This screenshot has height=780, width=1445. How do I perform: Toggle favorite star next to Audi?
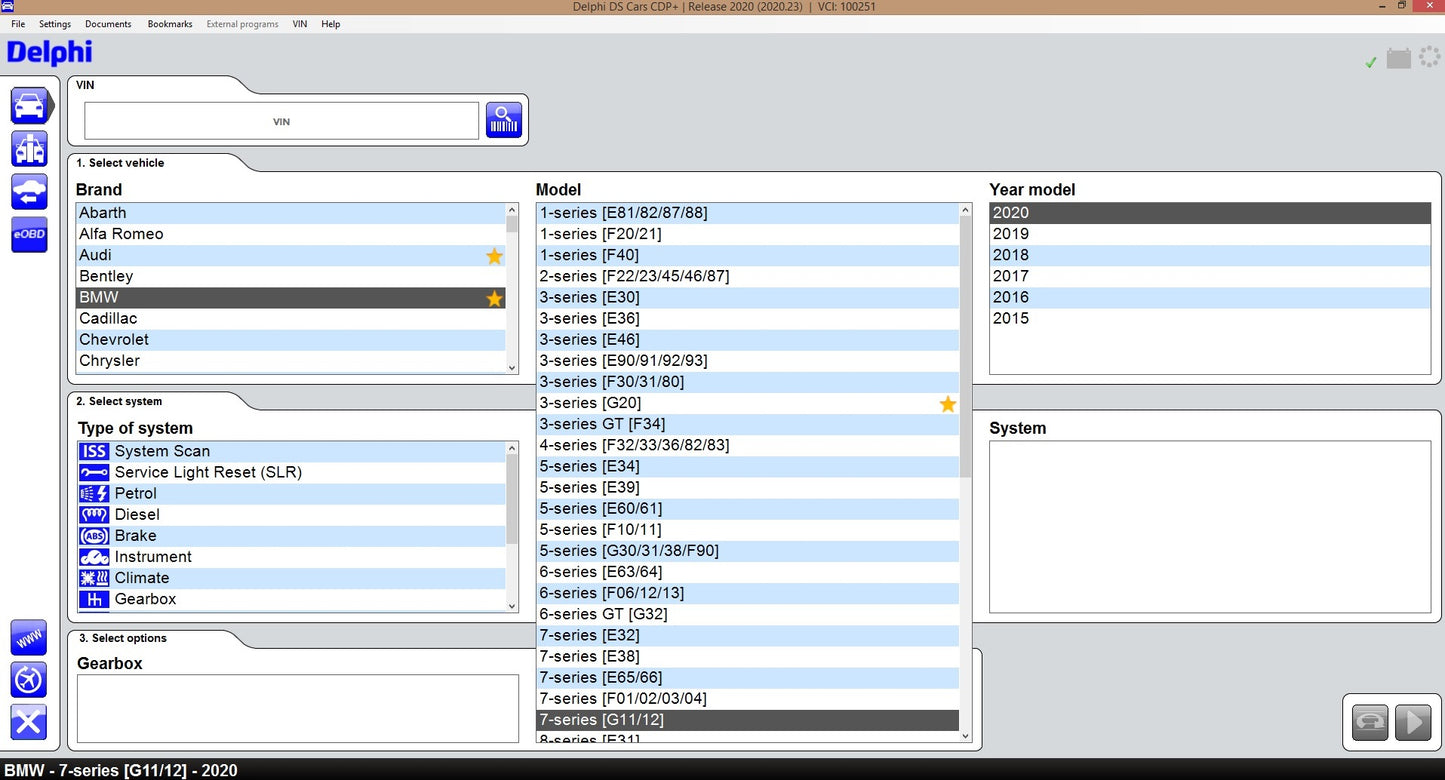pyautogui.click(x=494, y=256)
